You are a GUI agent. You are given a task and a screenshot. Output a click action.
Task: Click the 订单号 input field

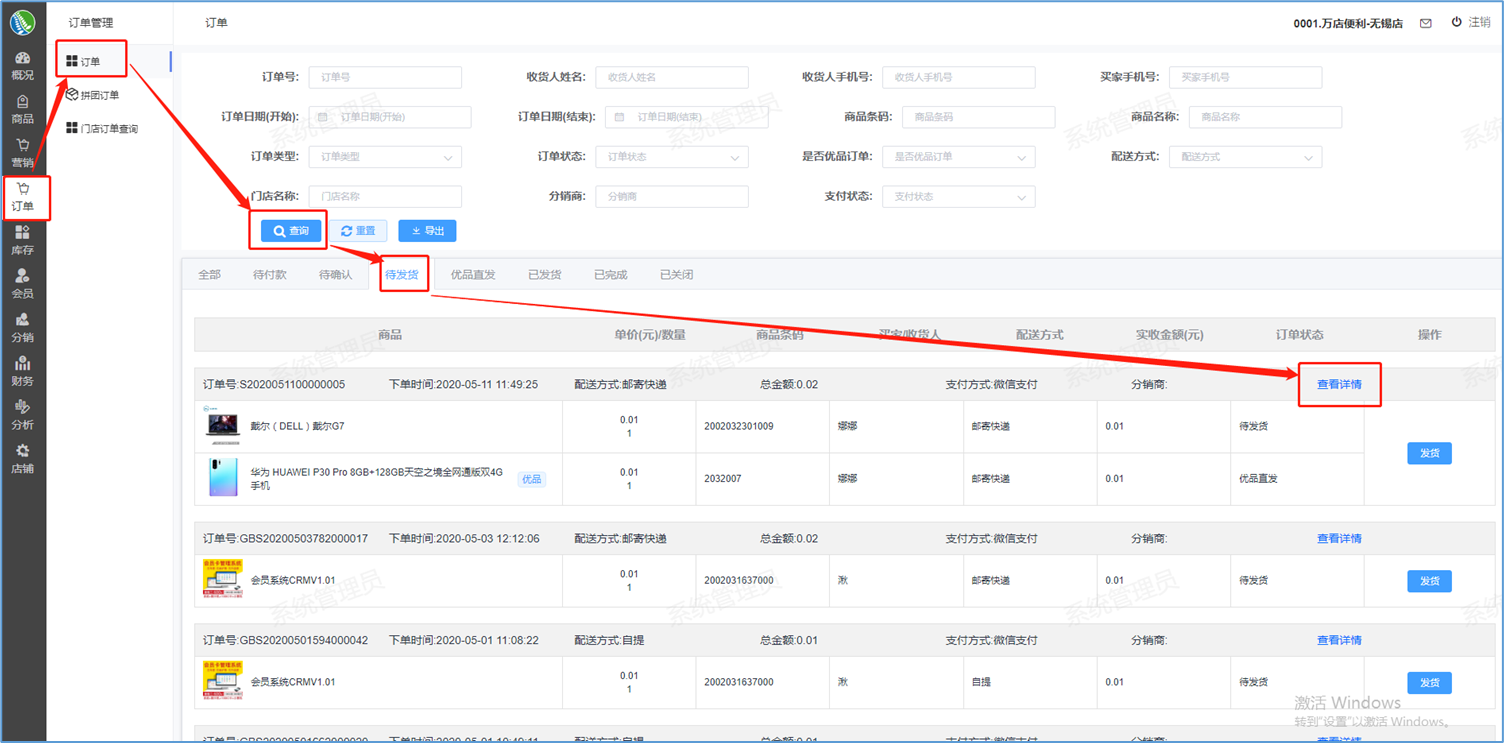tap(385, 77)
